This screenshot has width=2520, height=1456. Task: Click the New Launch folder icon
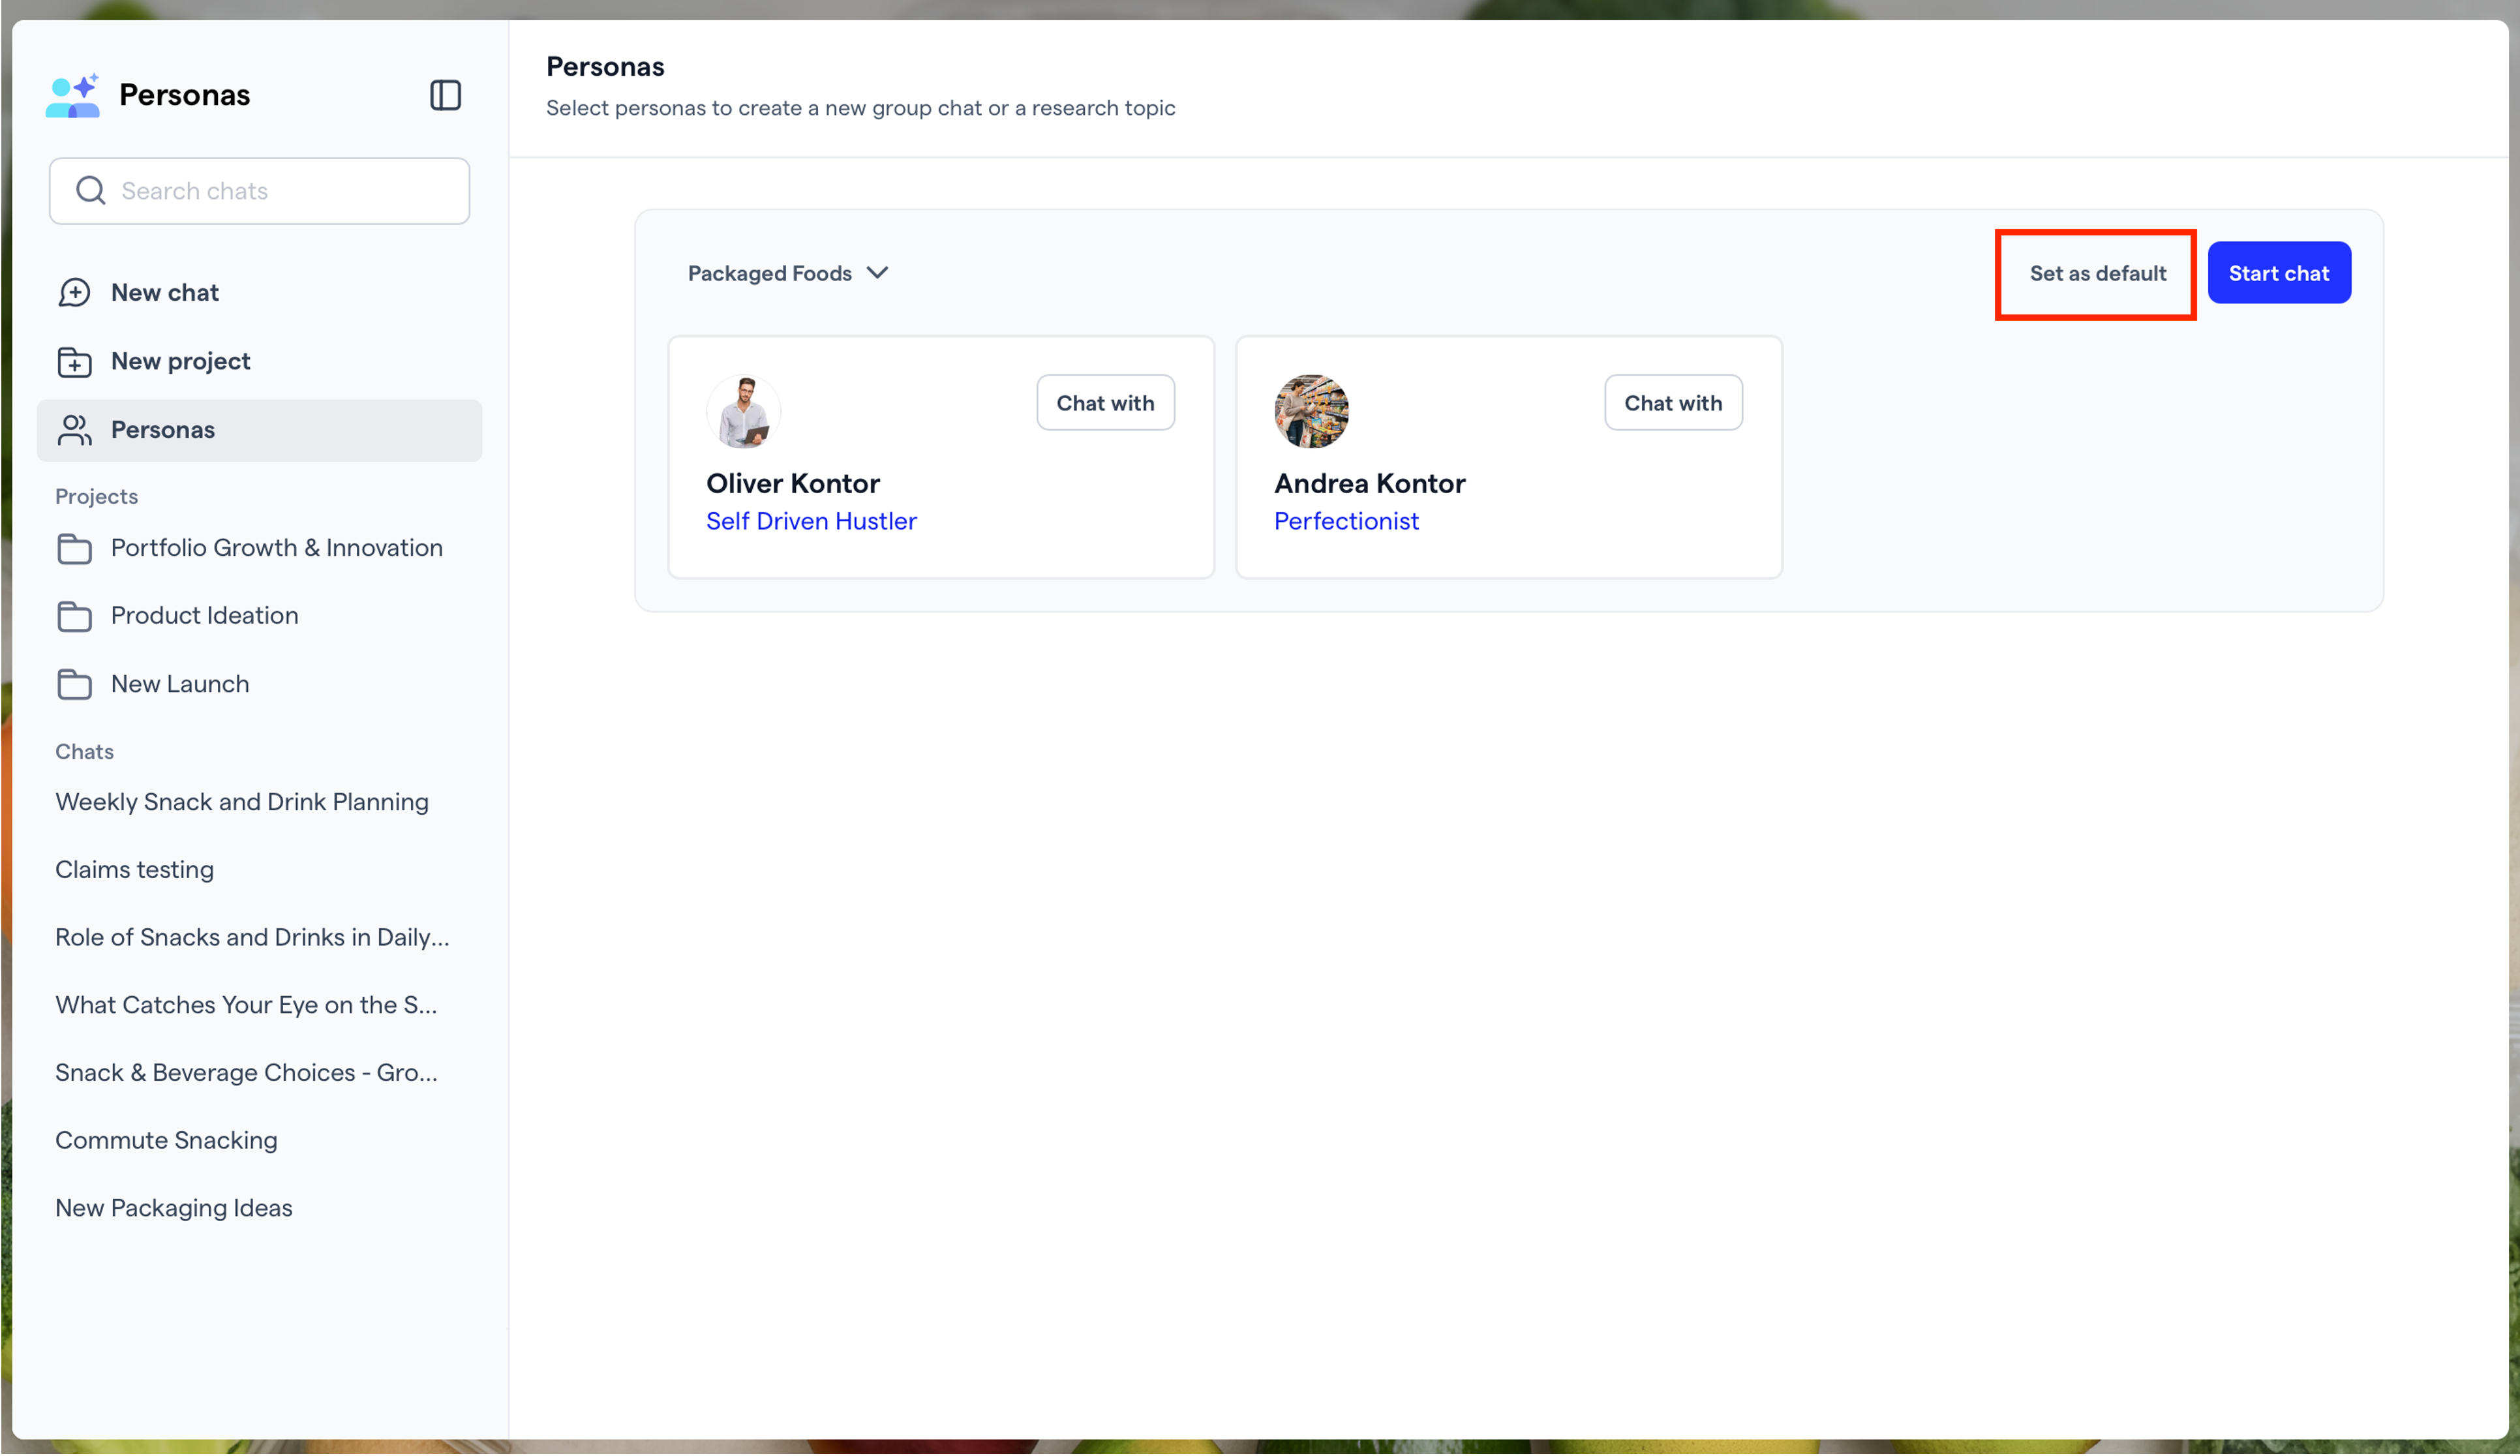(x=74, y=684)
